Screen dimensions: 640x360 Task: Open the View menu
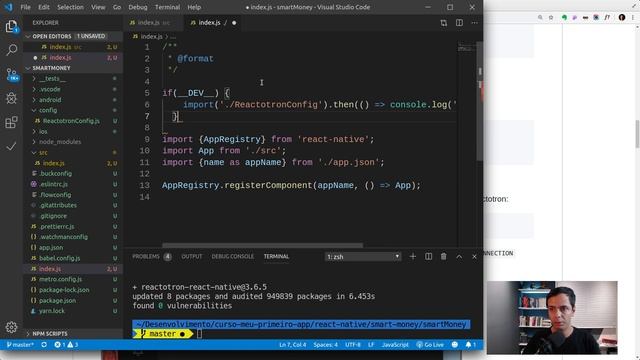[98, 7]
